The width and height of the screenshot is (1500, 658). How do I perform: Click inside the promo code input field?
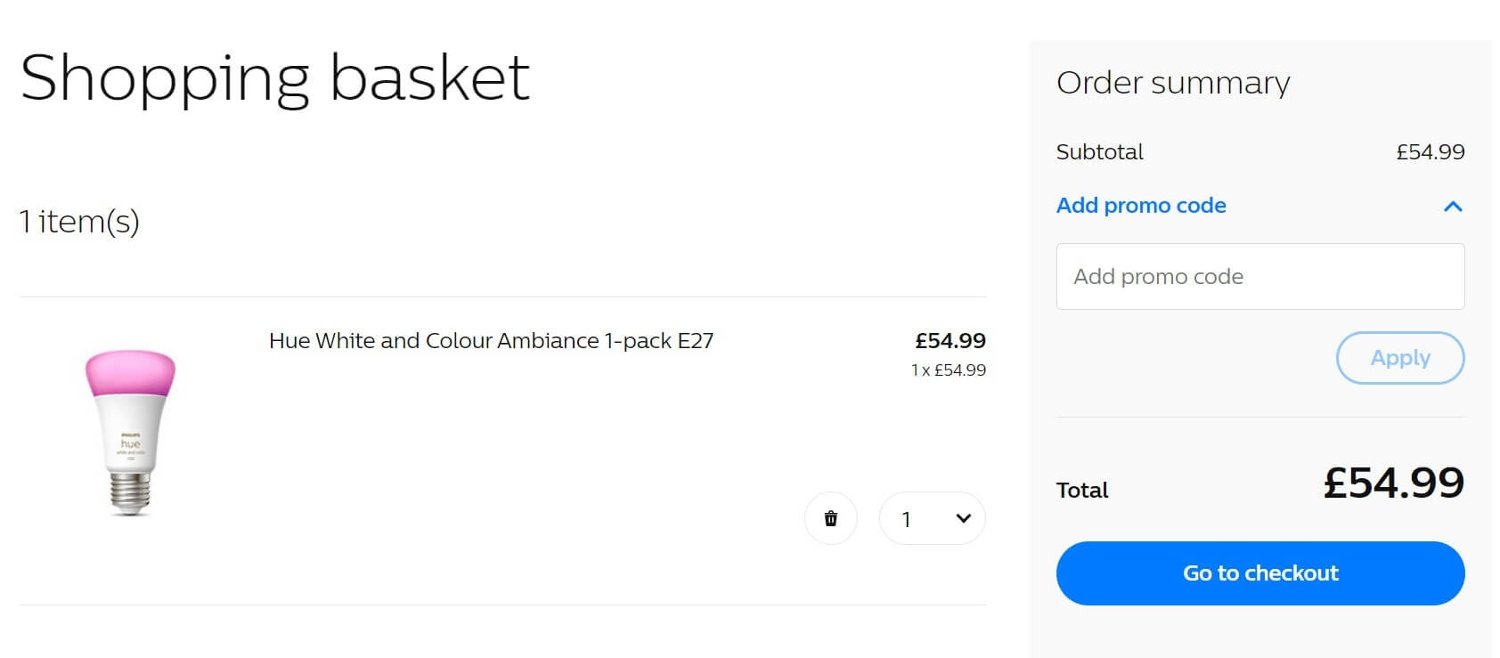click(x=1259, y=276)
